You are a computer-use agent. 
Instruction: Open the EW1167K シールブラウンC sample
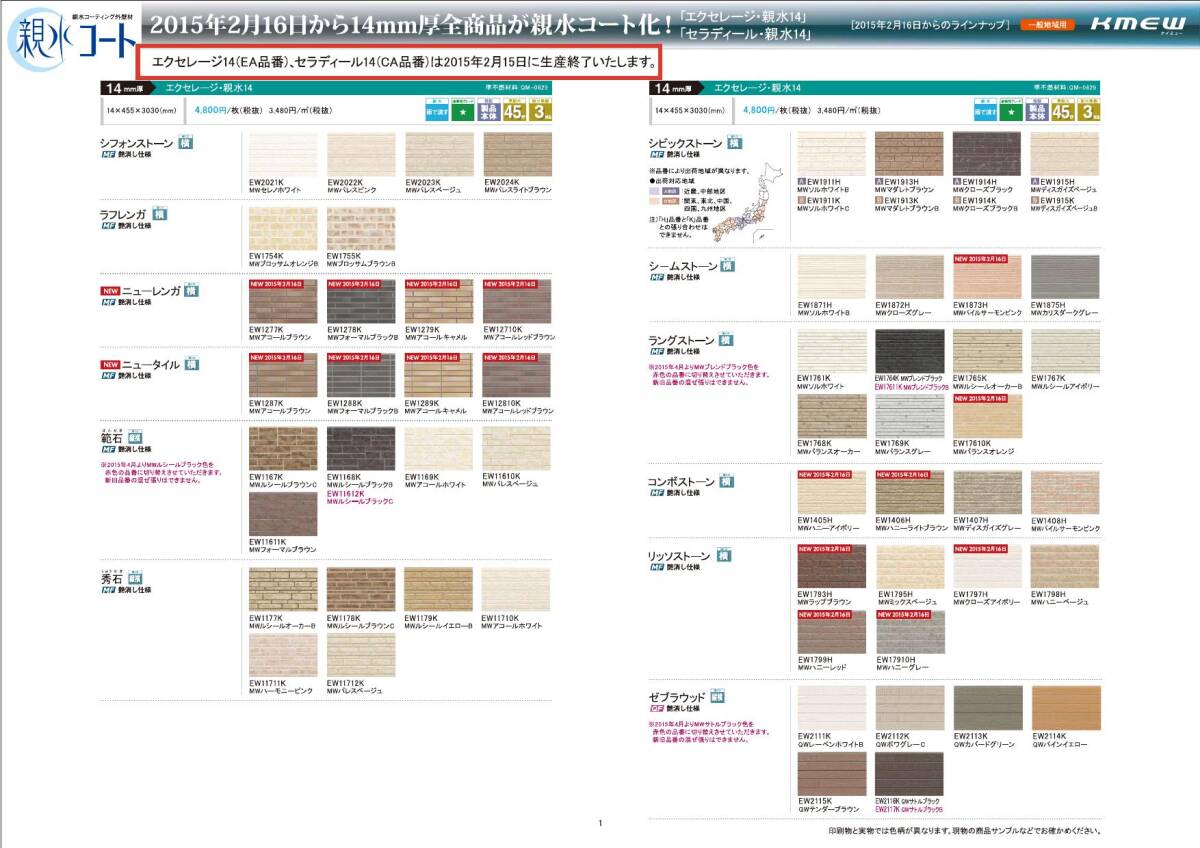coord(283,449)
